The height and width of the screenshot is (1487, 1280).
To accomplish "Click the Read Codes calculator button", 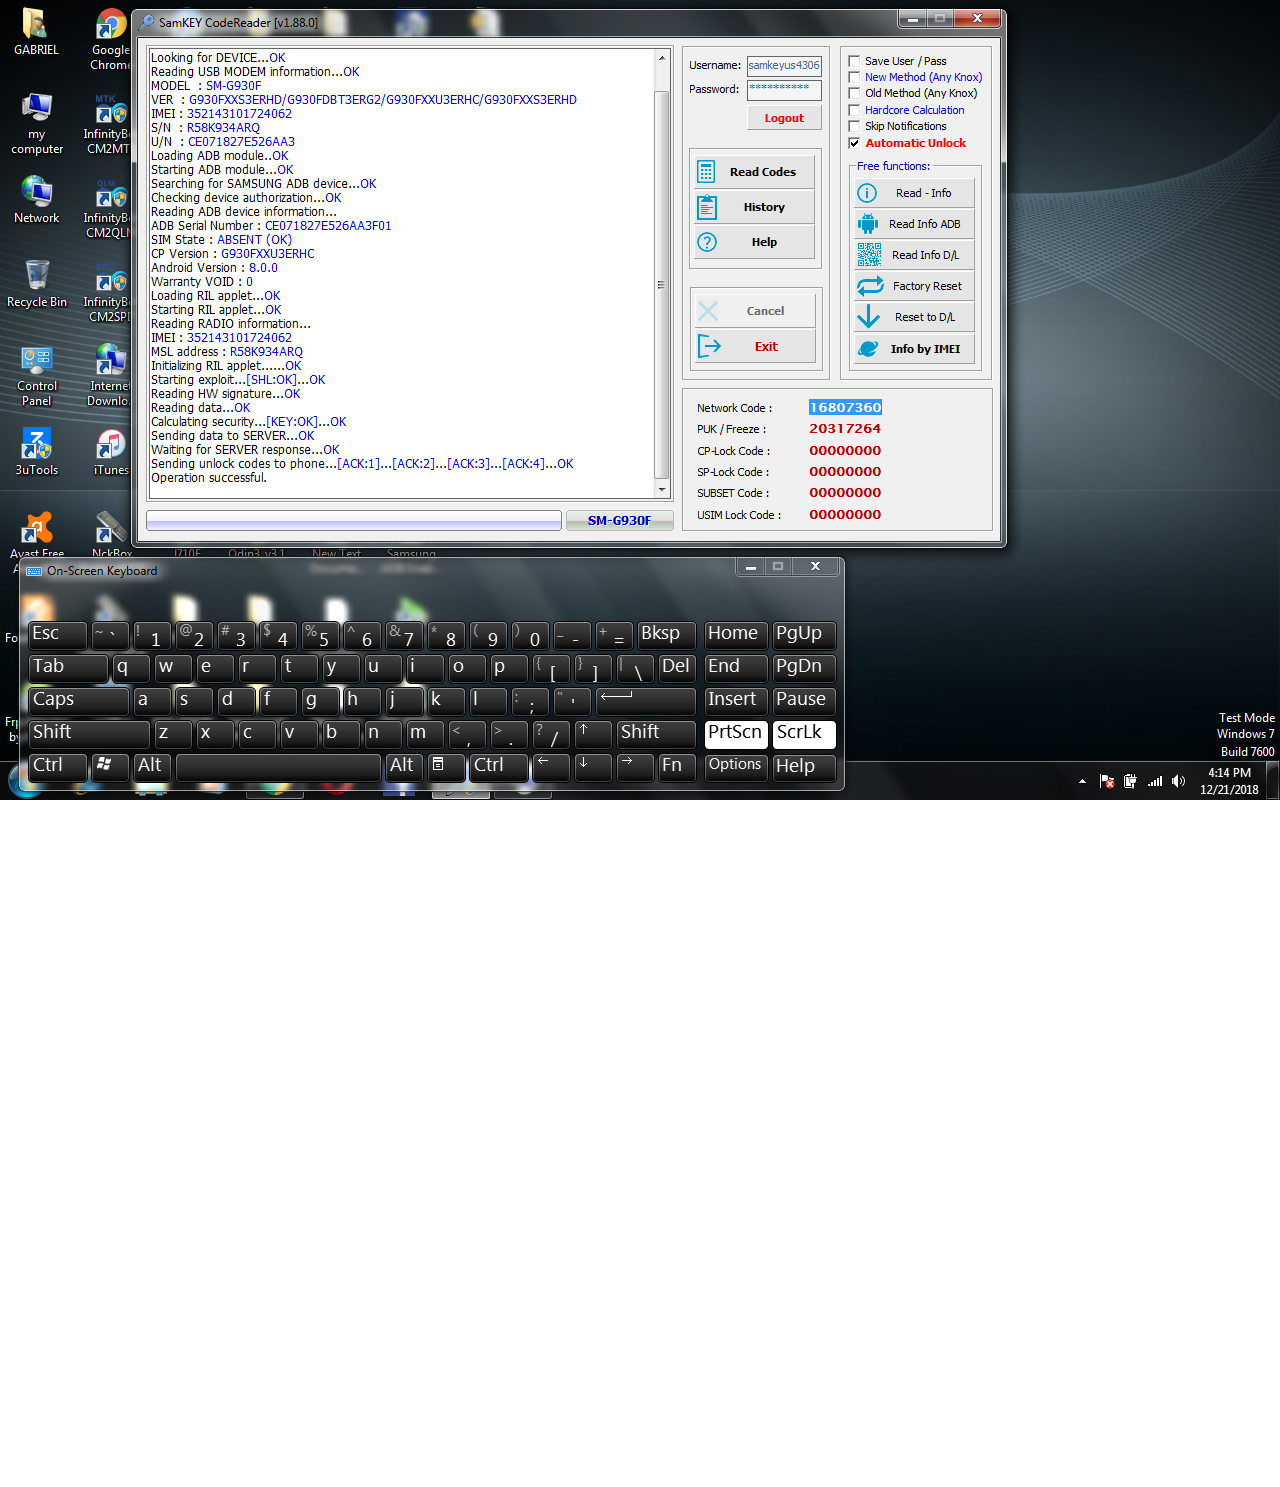I will [x=755, y=172].
